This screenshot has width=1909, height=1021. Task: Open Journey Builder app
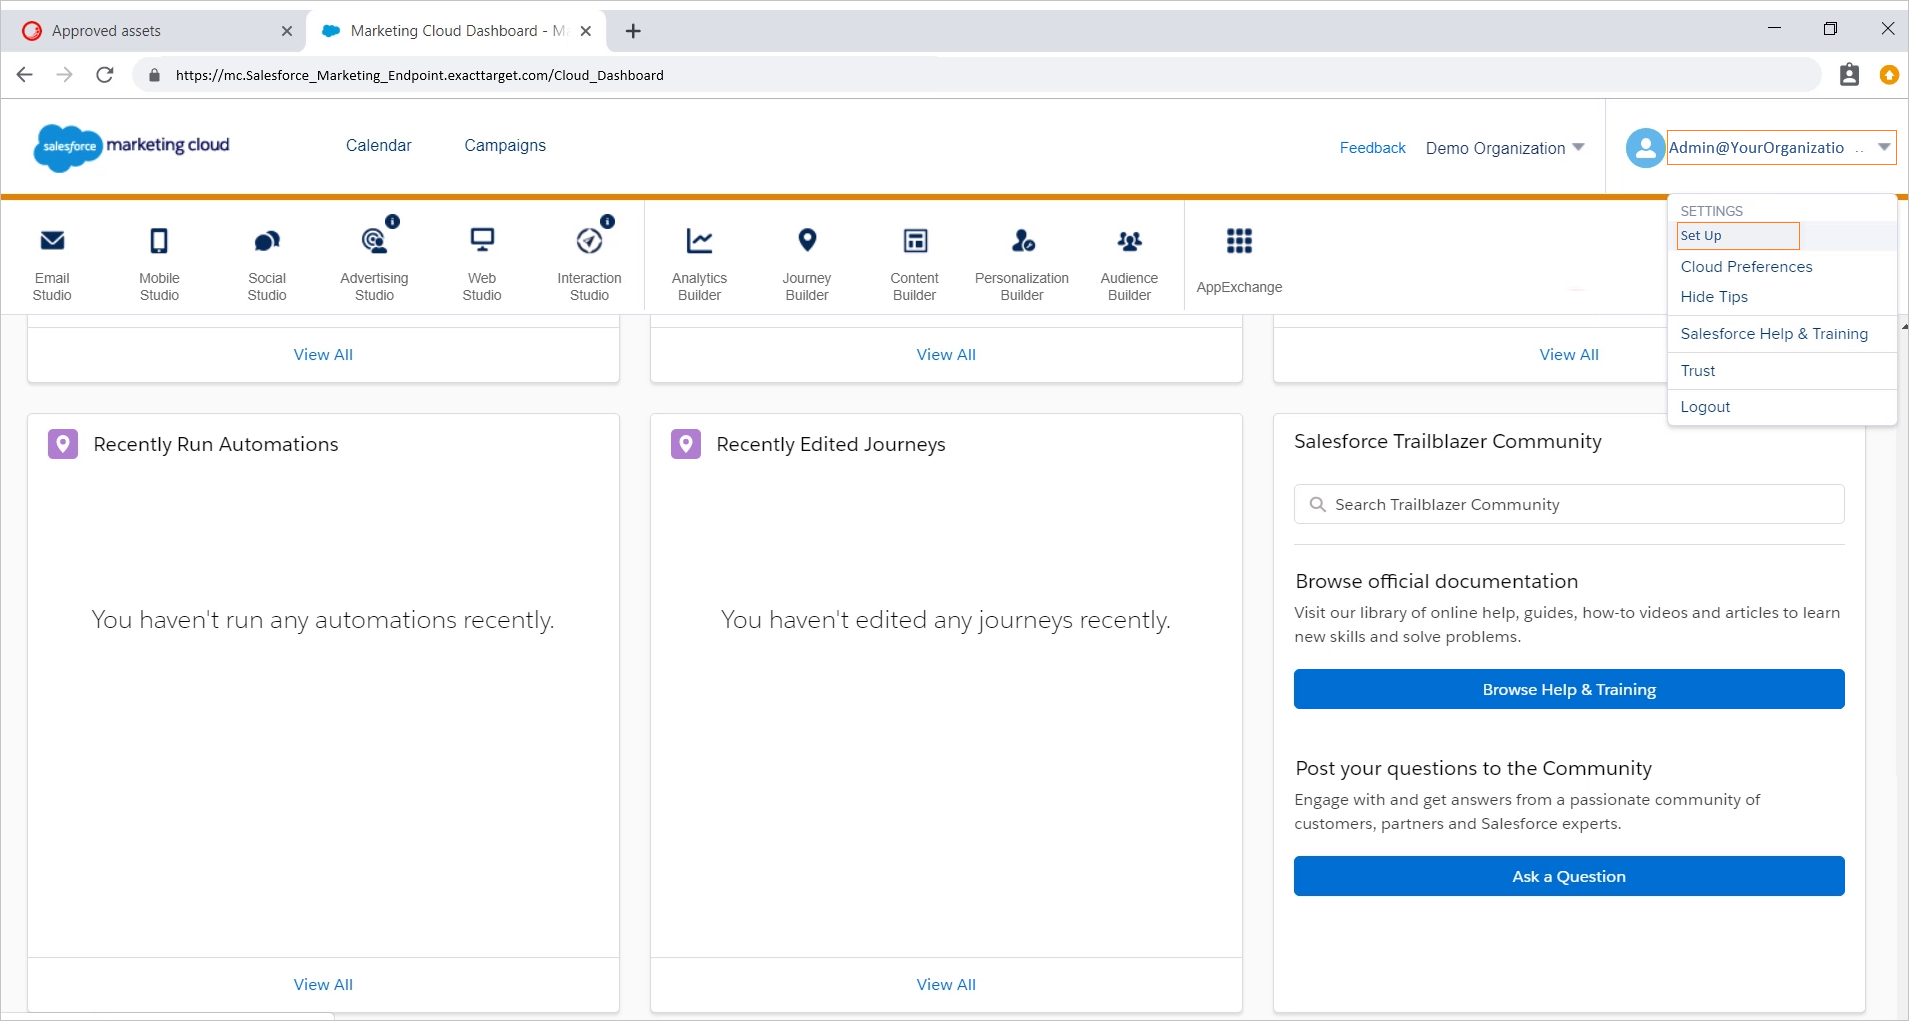807,264
